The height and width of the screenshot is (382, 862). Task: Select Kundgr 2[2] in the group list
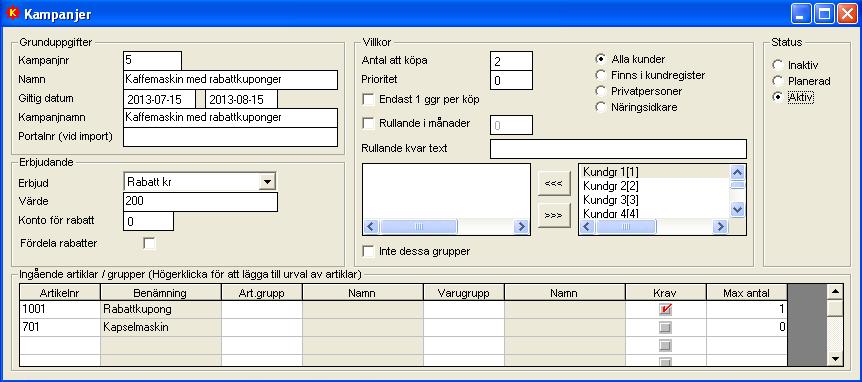click(x=655, y=186)
